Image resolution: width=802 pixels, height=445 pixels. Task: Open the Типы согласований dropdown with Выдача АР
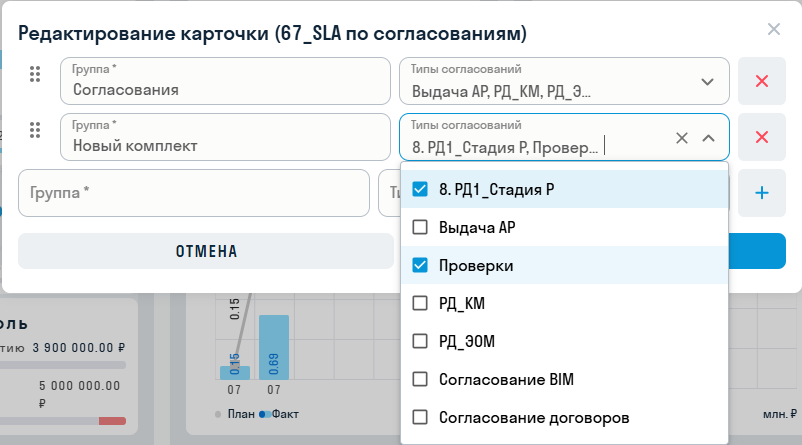point(550,82)
